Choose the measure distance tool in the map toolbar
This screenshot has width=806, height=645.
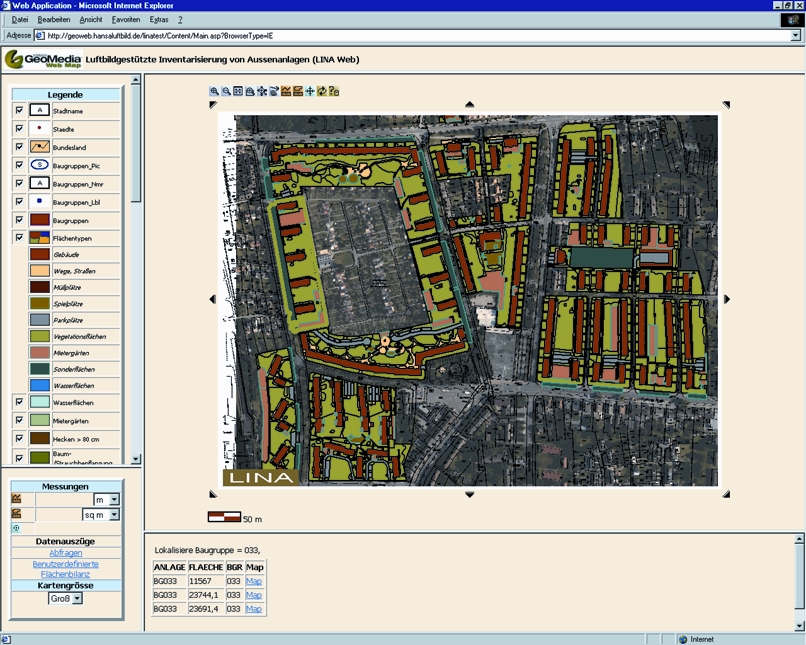[286, 91]
